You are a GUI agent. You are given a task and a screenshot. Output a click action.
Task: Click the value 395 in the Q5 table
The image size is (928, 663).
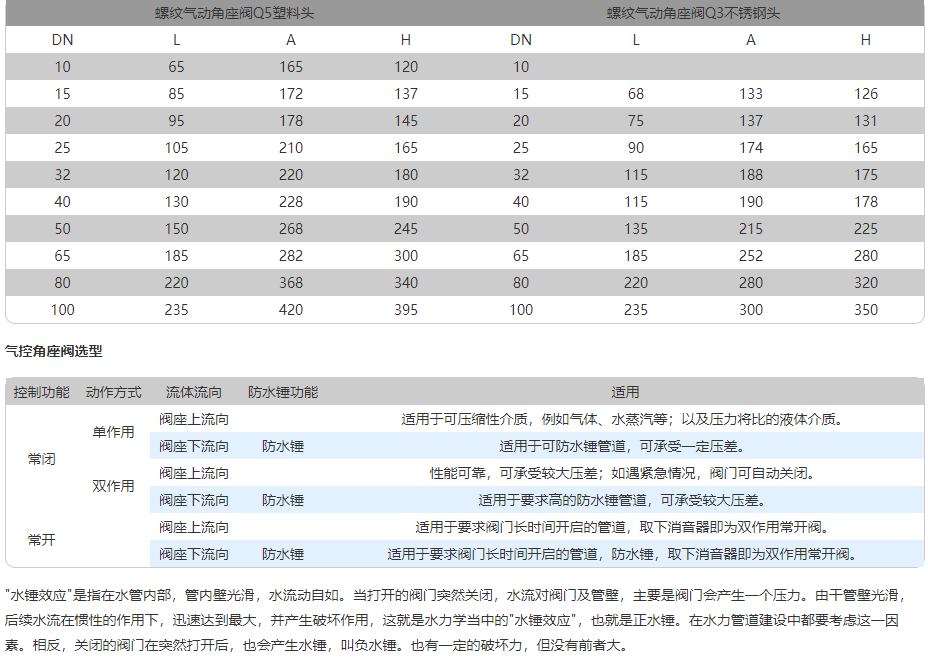coord(405,310)
